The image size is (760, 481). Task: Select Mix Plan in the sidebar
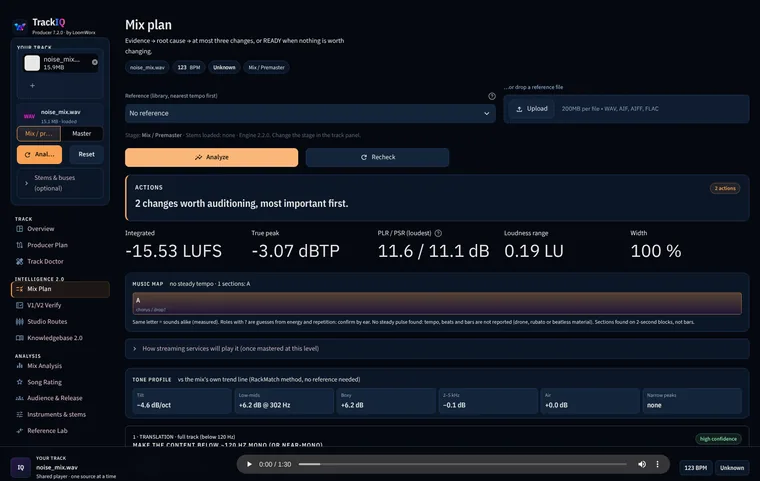coord(60,289)
